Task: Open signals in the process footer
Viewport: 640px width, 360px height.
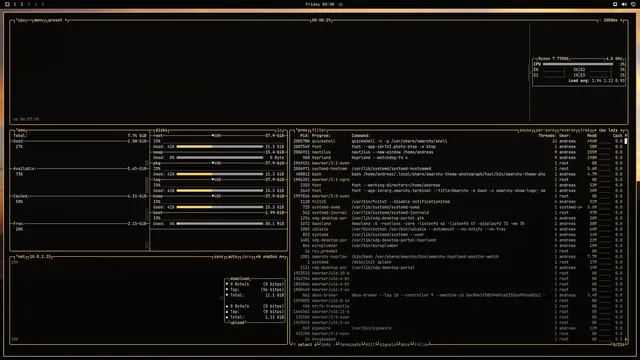Action: 387,344
